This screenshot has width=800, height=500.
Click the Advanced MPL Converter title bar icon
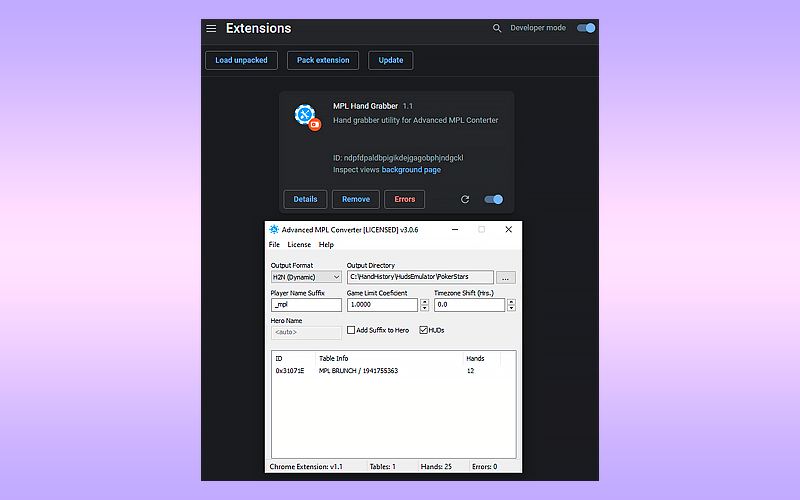click(275, 230)
